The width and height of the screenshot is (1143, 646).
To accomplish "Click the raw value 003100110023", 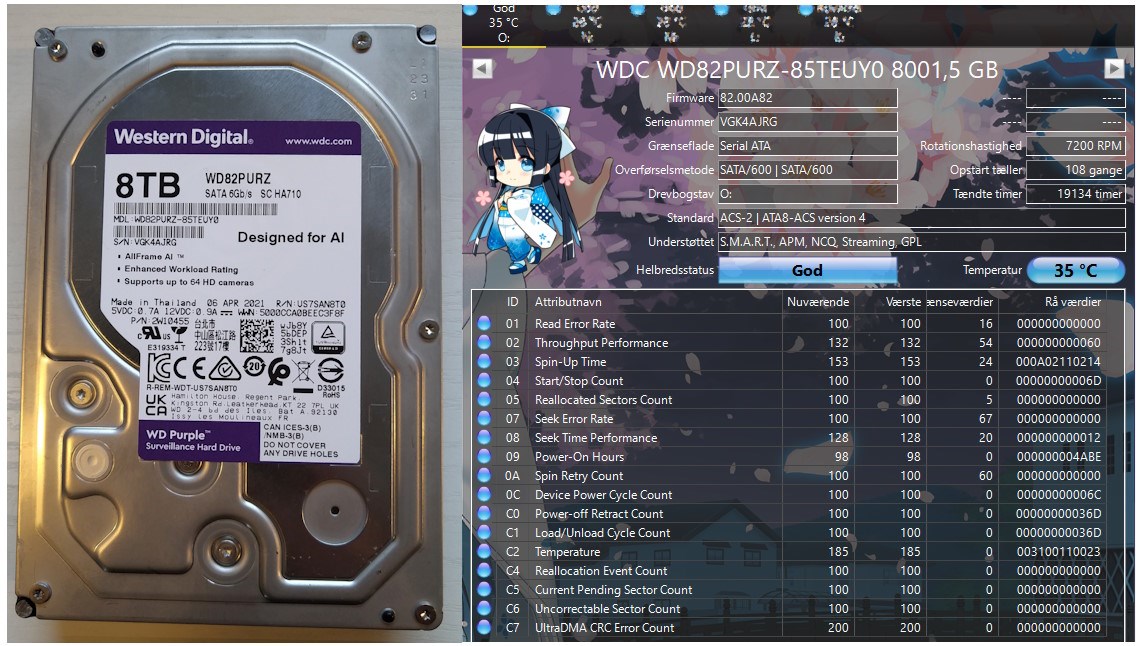I will [x=1058, y=551].
